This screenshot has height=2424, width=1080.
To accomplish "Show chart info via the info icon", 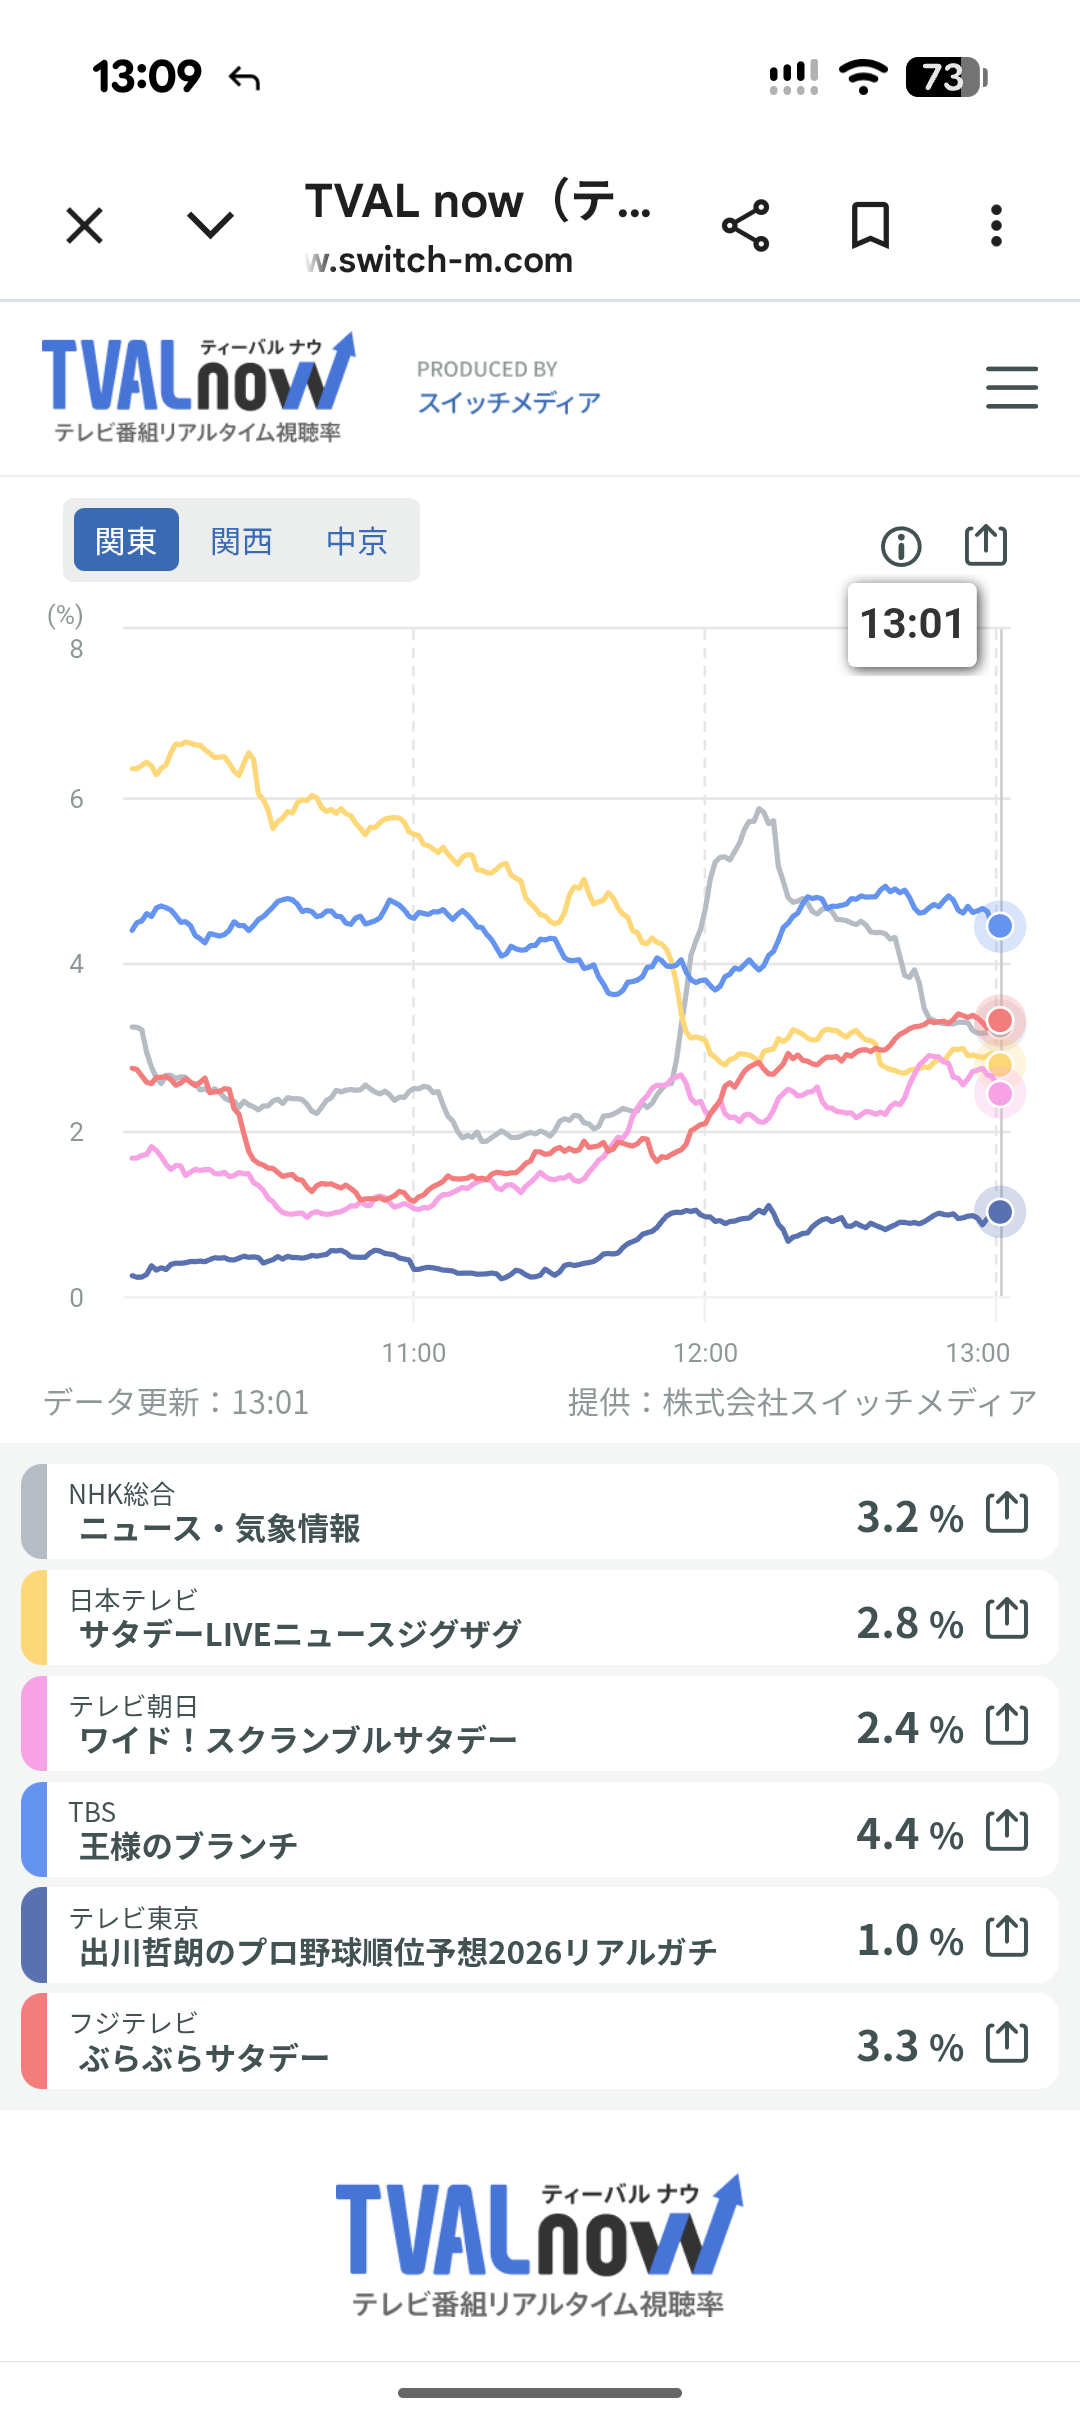I will coord(901,546).
